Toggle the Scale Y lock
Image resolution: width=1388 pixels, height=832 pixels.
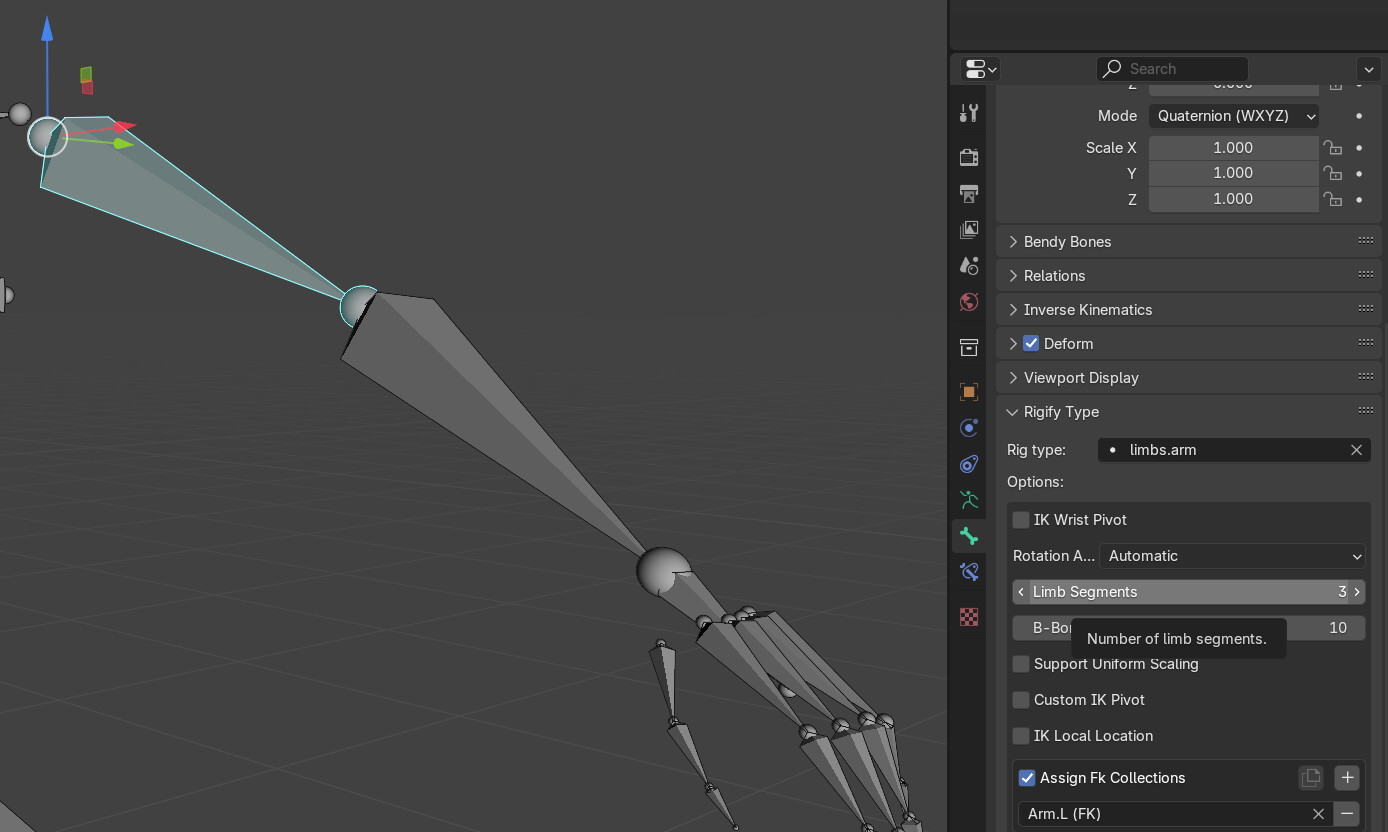tap(1332, 173)
